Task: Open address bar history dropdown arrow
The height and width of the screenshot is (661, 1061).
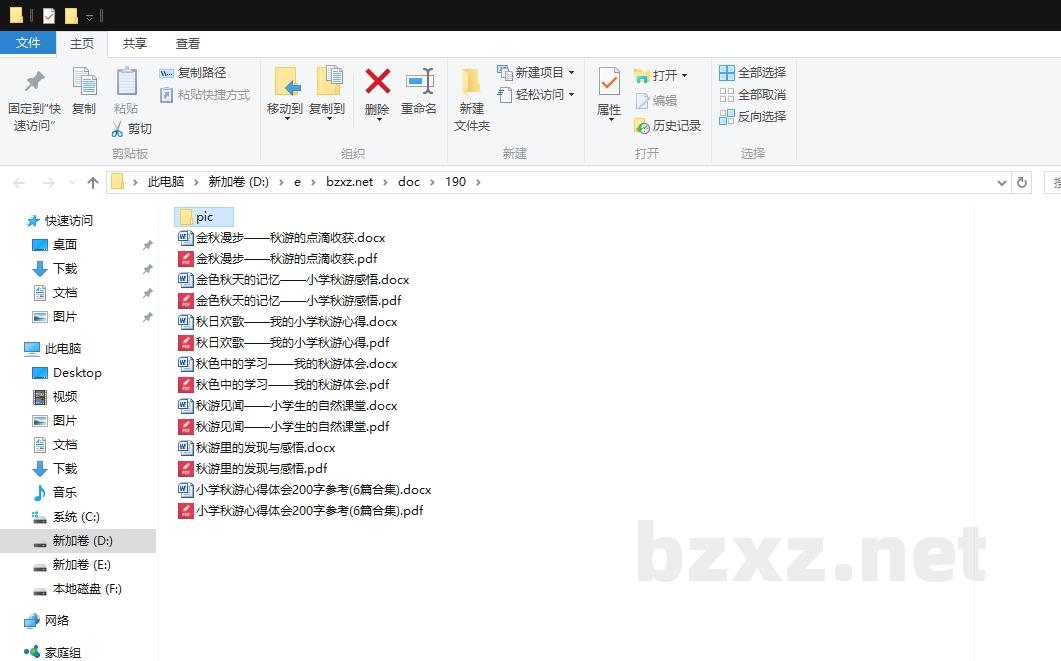Action: (x=1002, y=183)
